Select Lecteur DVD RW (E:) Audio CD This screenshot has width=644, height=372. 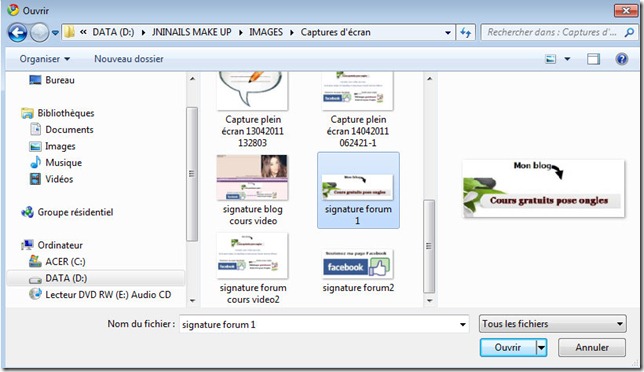pyautogui.click(x=100, y=294)
